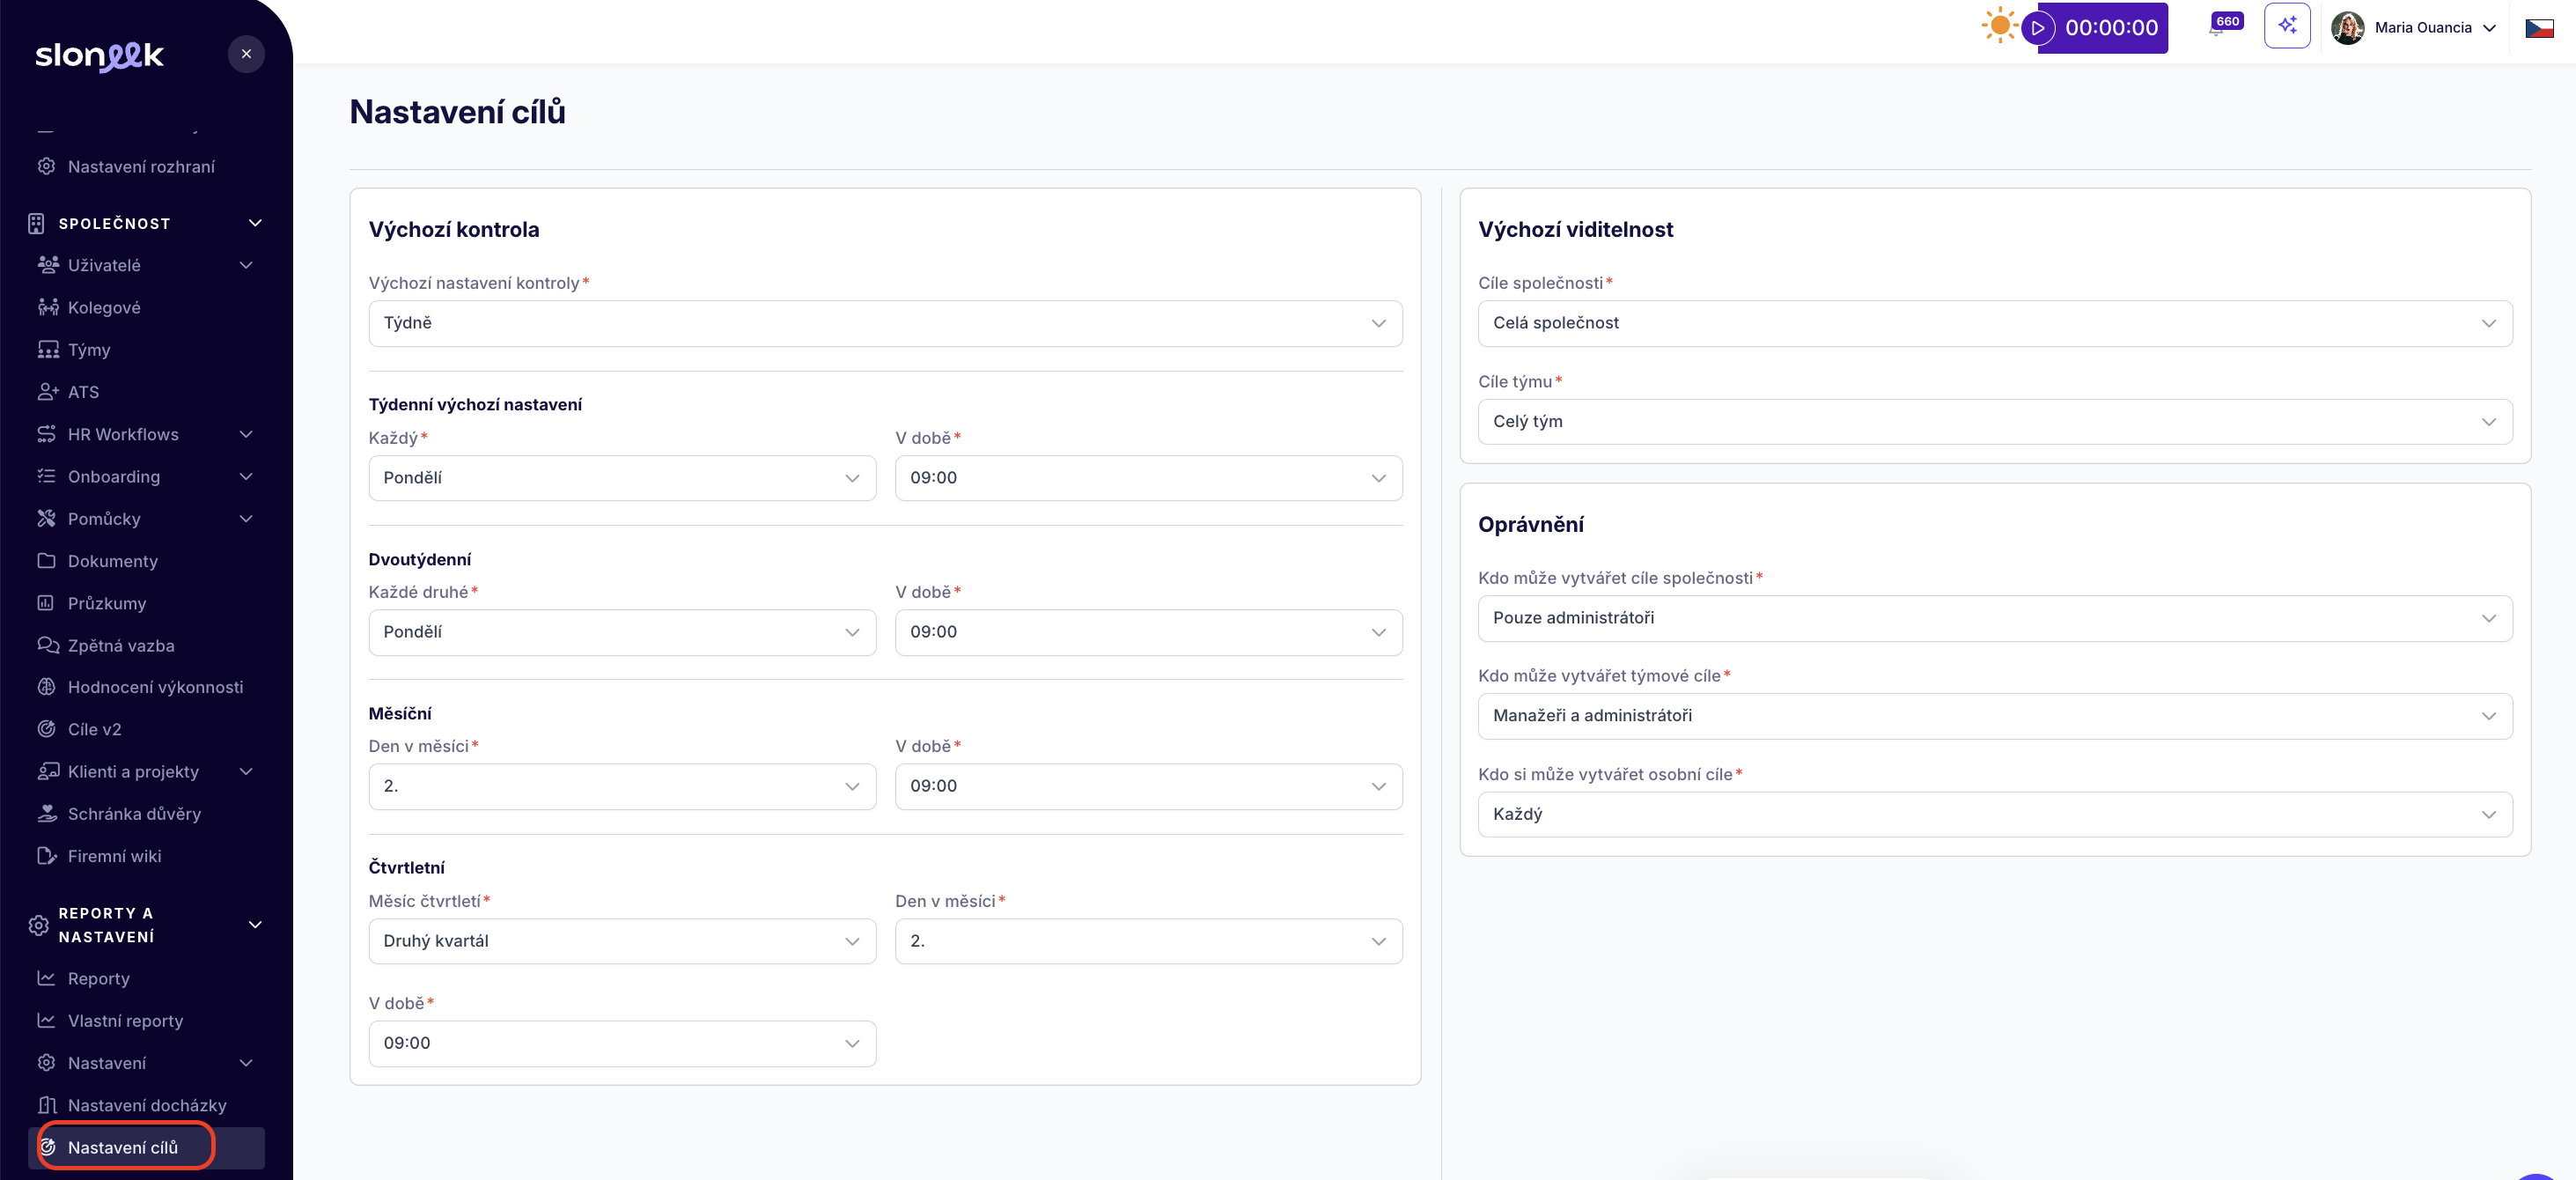Open the AI sparkle assistant icon
The width and height of the screenshot is (2576, 1180).
point(2287,26)
